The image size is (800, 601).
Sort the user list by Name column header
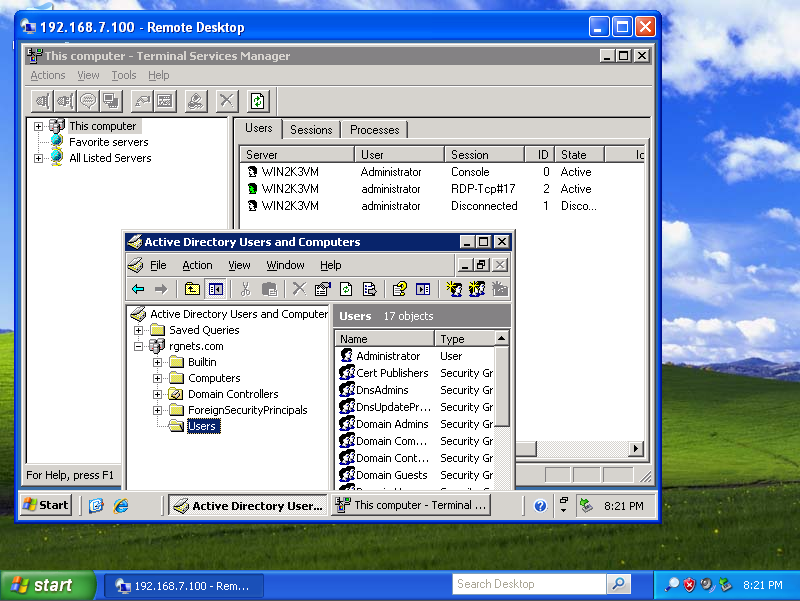(385, 339)
